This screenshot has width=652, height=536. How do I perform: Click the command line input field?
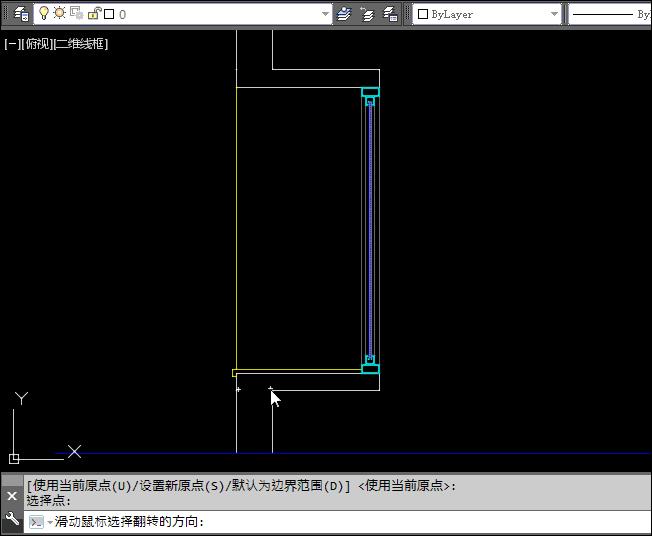click(337, 521)
